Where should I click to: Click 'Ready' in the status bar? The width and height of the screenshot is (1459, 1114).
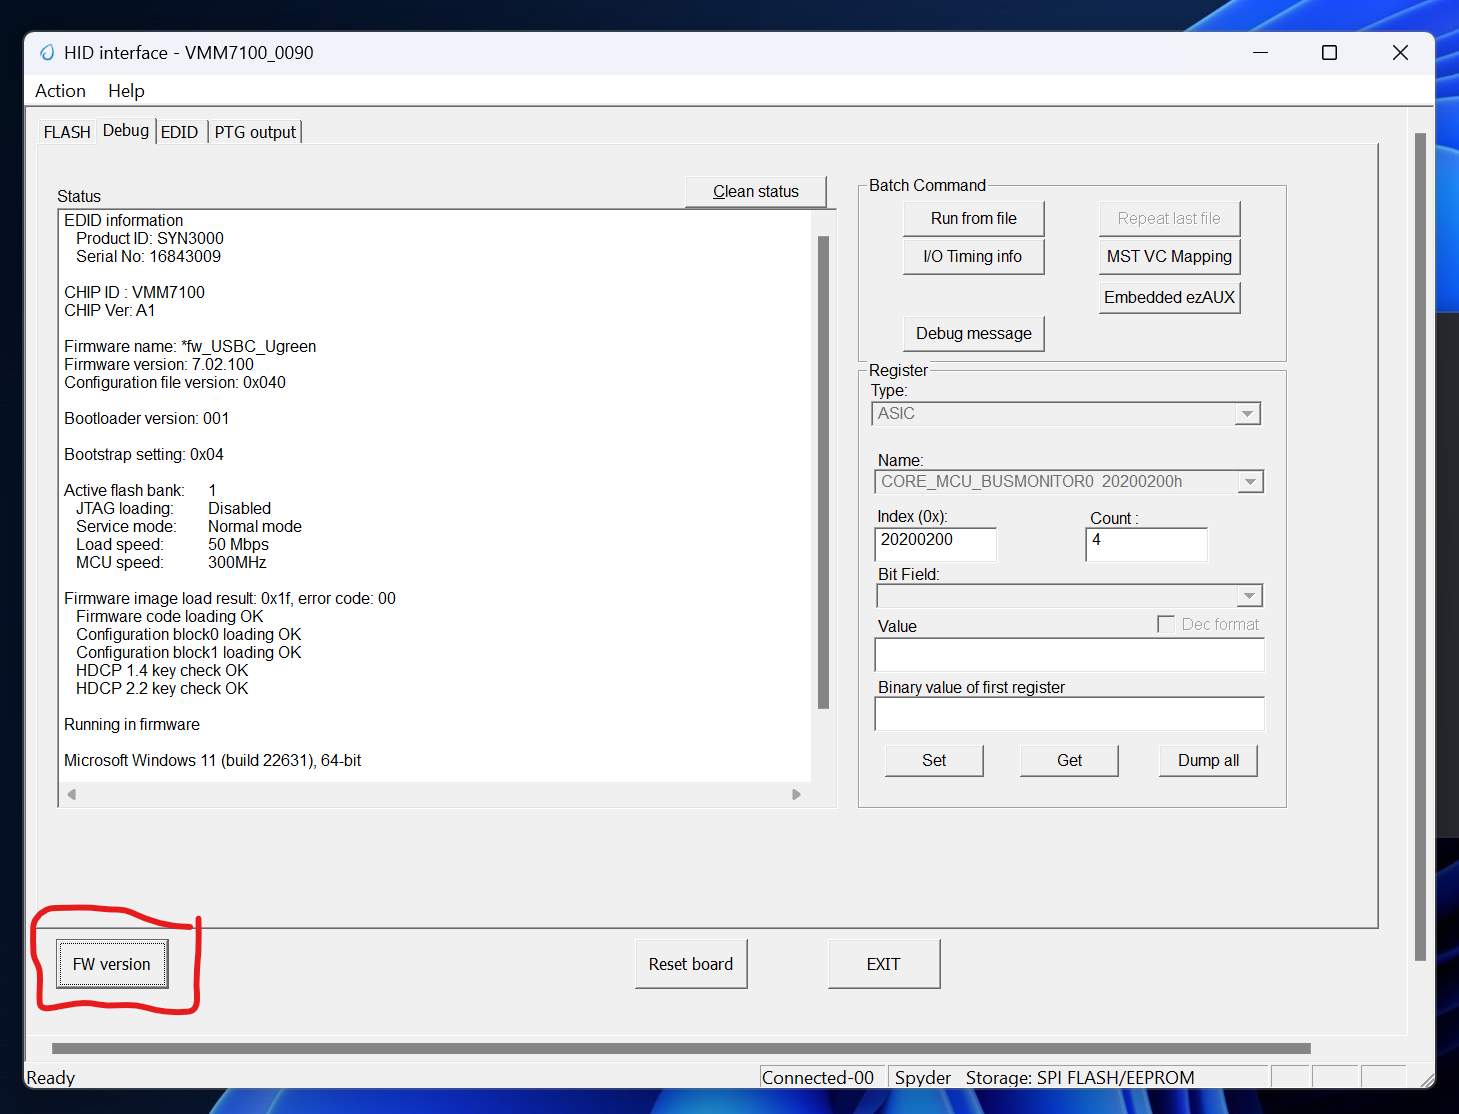click(x=51, y=1077)
